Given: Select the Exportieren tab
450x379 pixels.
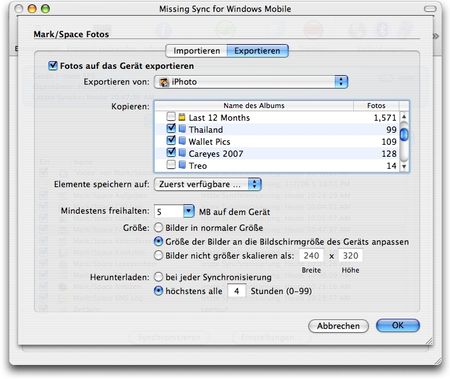Looking at the screenshot, I should click(257, 51).
